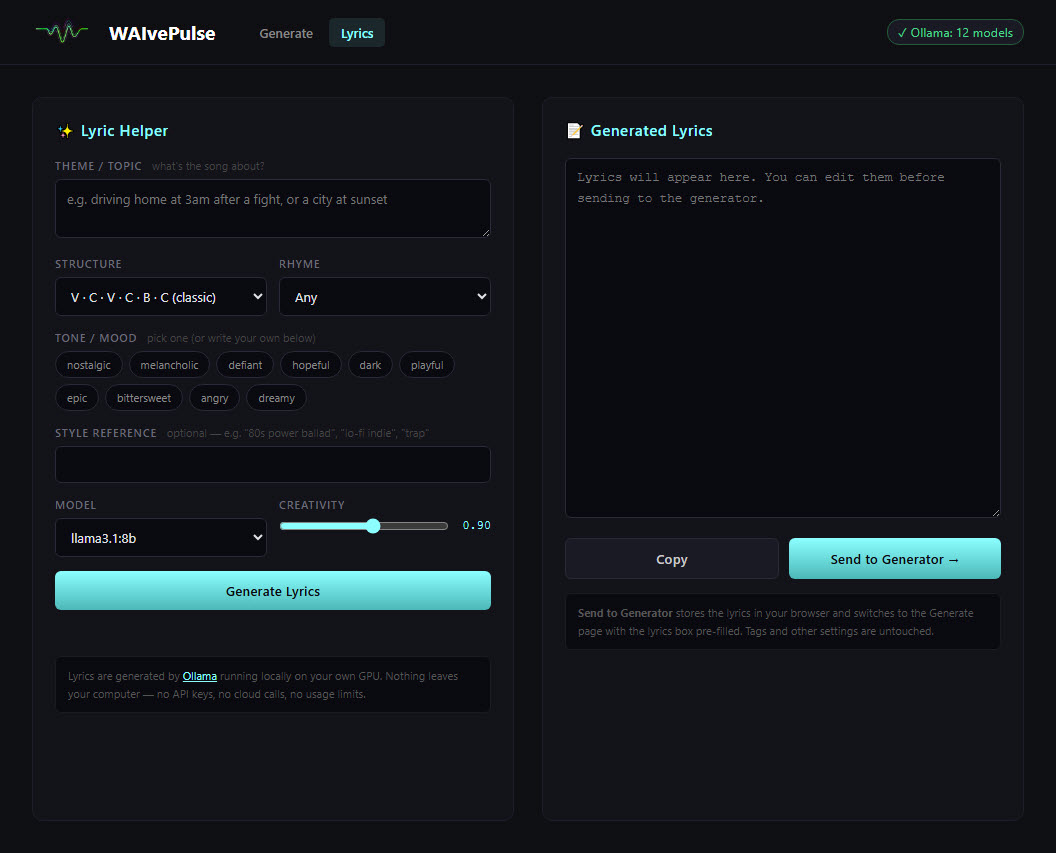Open the Generate tab

286,33
